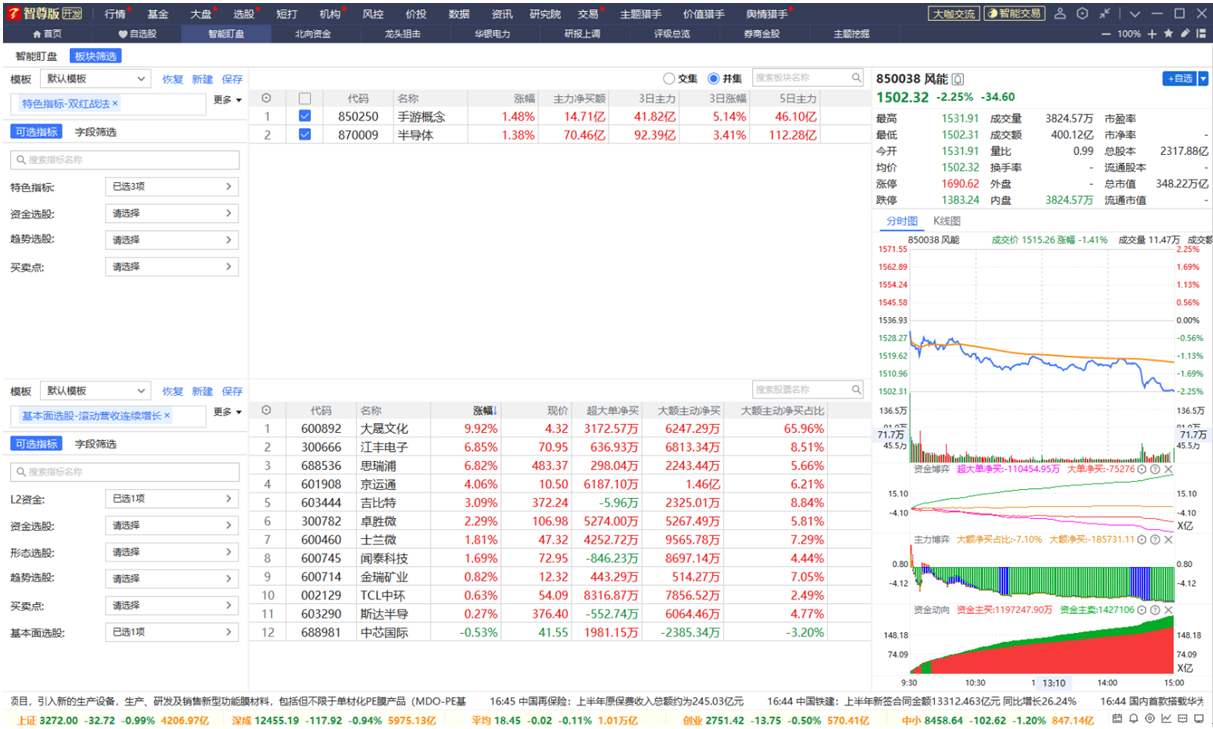Viewport: 1213px width, 729px height.
Task: Click the 智能交易 button
Action: 1014,14
